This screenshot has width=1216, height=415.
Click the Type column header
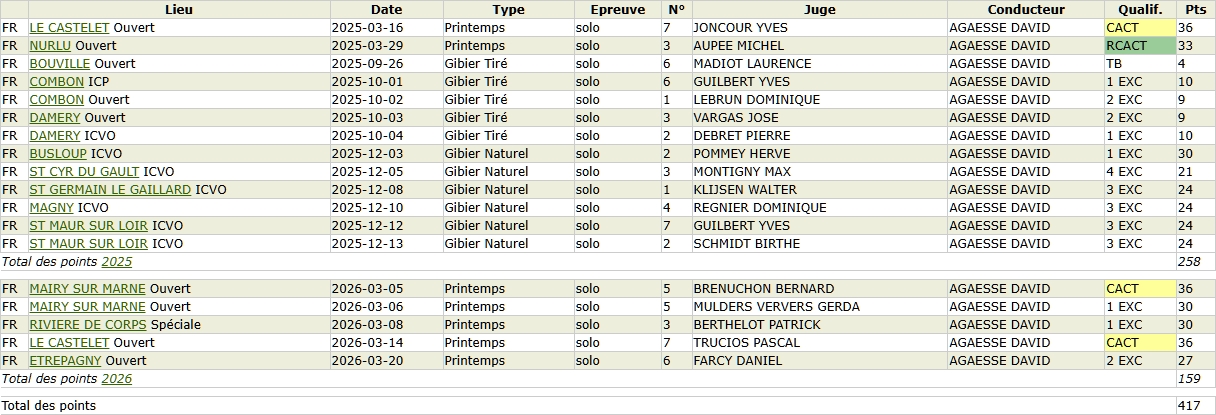(508, 9)
